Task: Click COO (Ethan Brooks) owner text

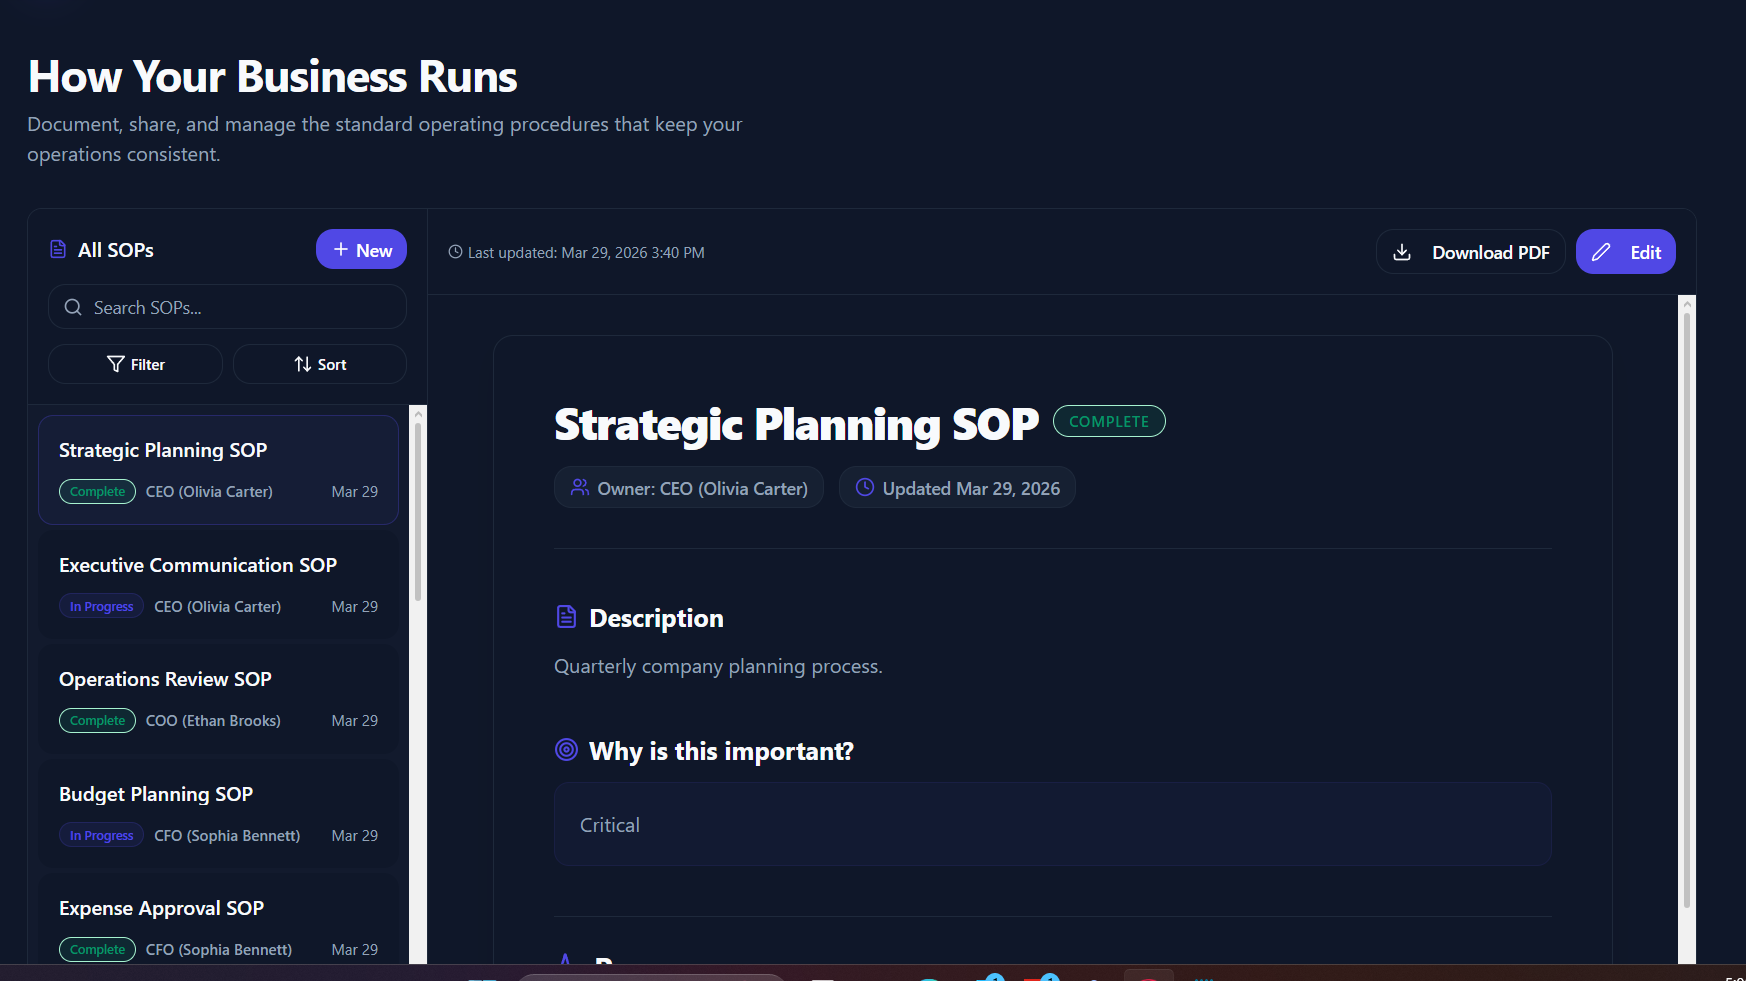Action: [x=213, y=720]
